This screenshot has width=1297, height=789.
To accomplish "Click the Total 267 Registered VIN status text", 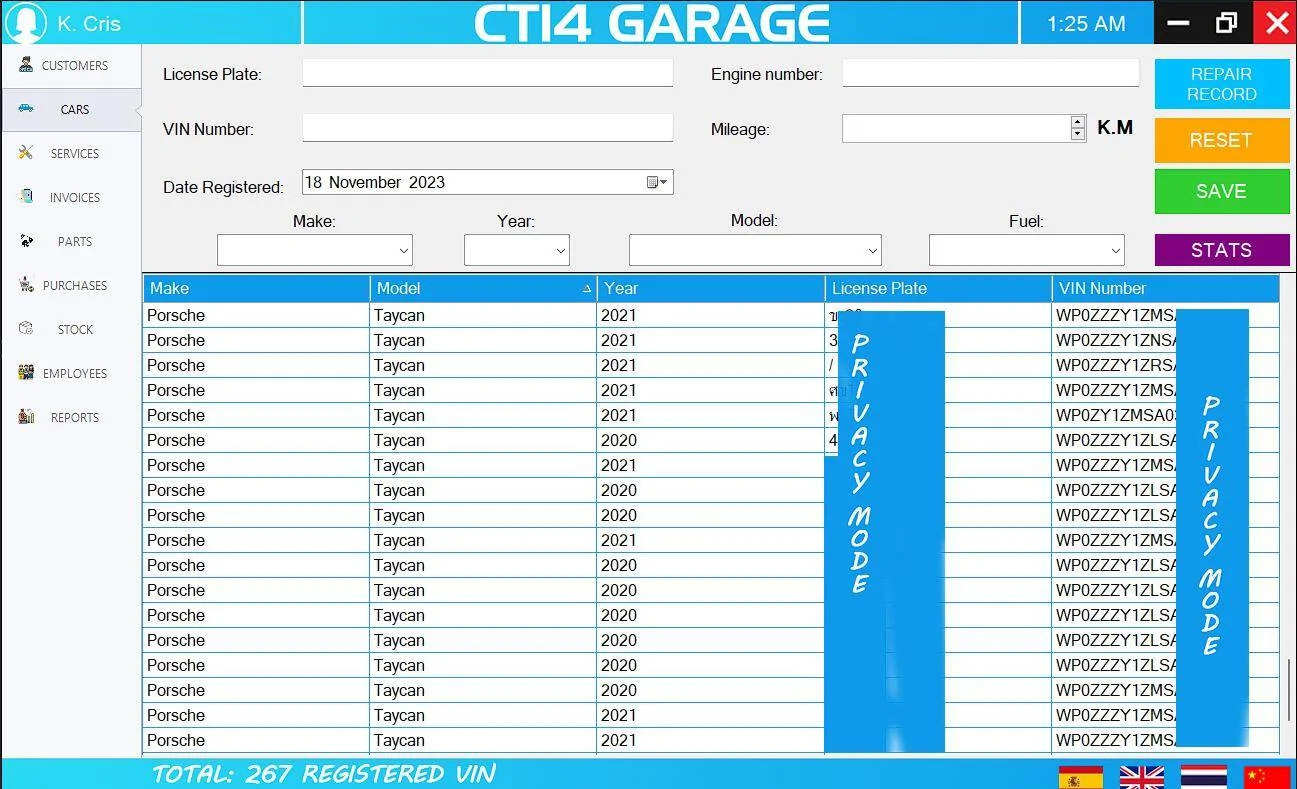I will [324, 774].
